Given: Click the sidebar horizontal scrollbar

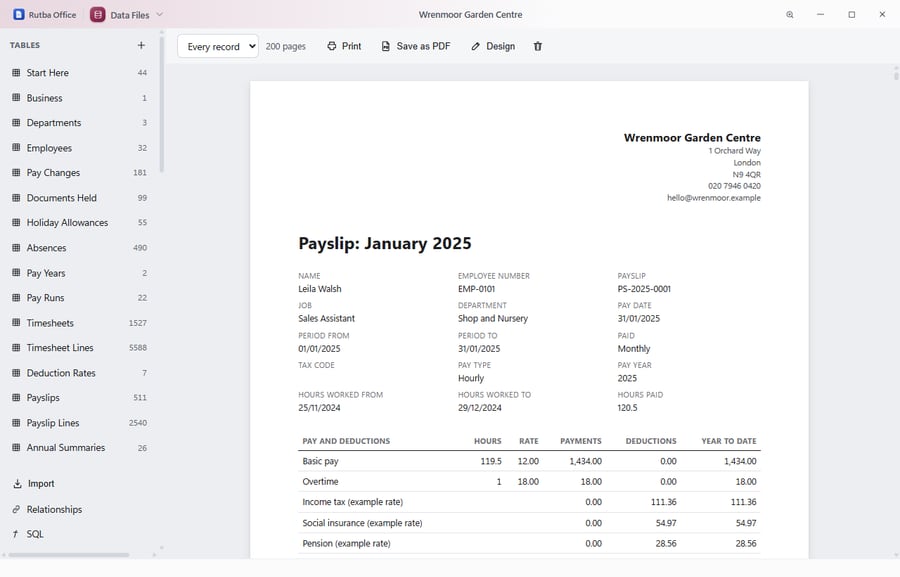Looking at the screenshot, I should [68, 555].
